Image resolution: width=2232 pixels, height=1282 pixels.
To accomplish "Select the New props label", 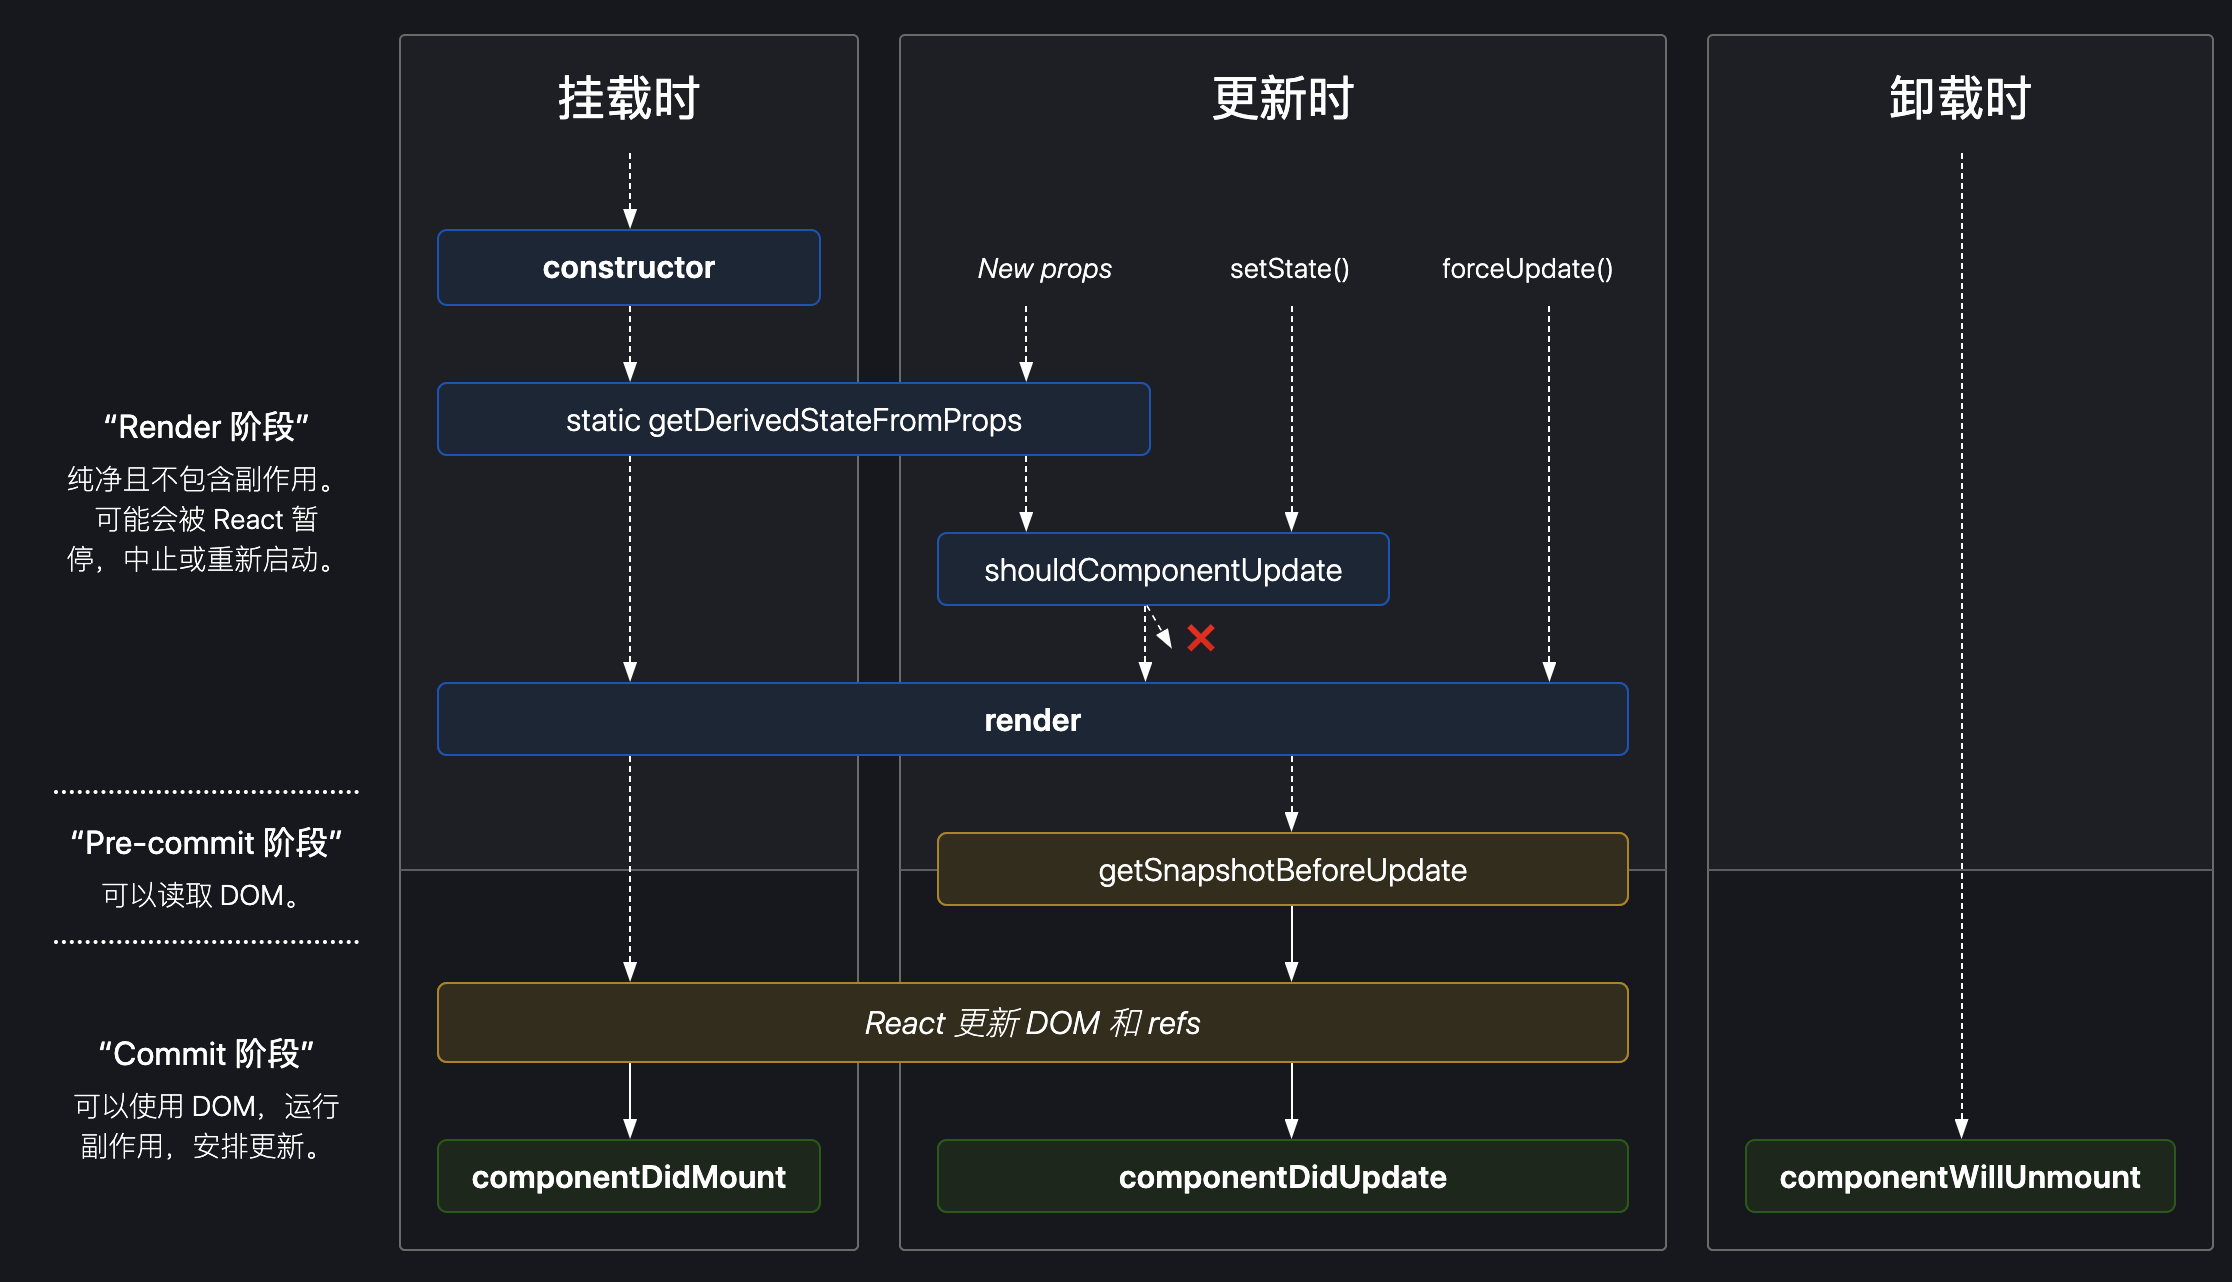I will tap(1044, 268).
